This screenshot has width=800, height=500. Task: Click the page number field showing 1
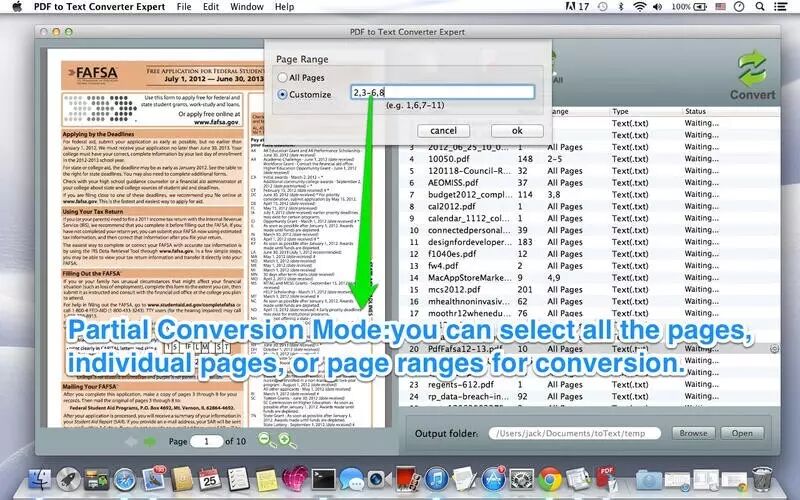pyautogui.click(x=206, y=441)
